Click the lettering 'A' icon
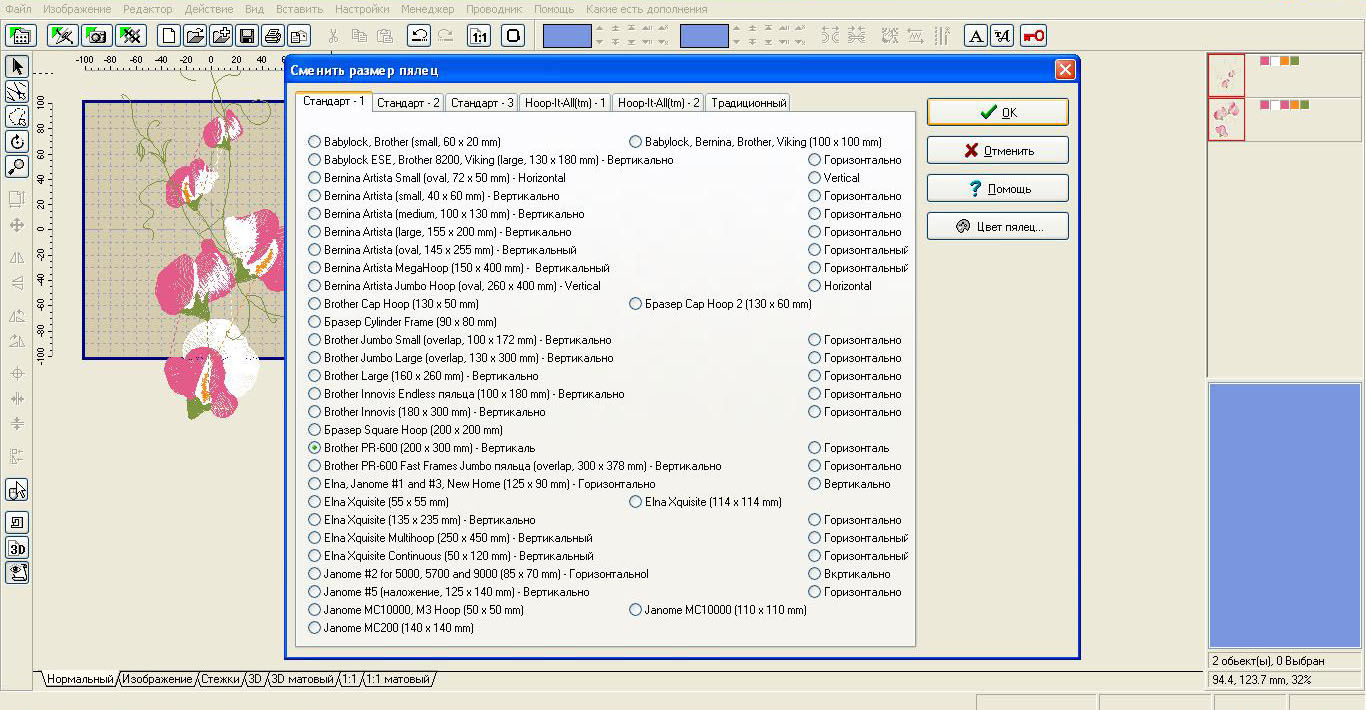 [x=976, y=36]
